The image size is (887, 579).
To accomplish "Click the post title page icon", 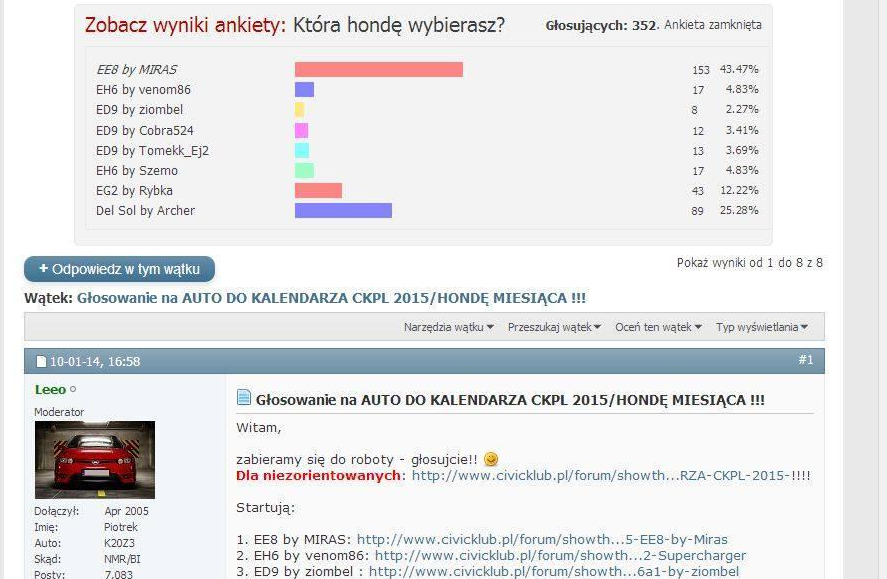I will pos(244,399).
